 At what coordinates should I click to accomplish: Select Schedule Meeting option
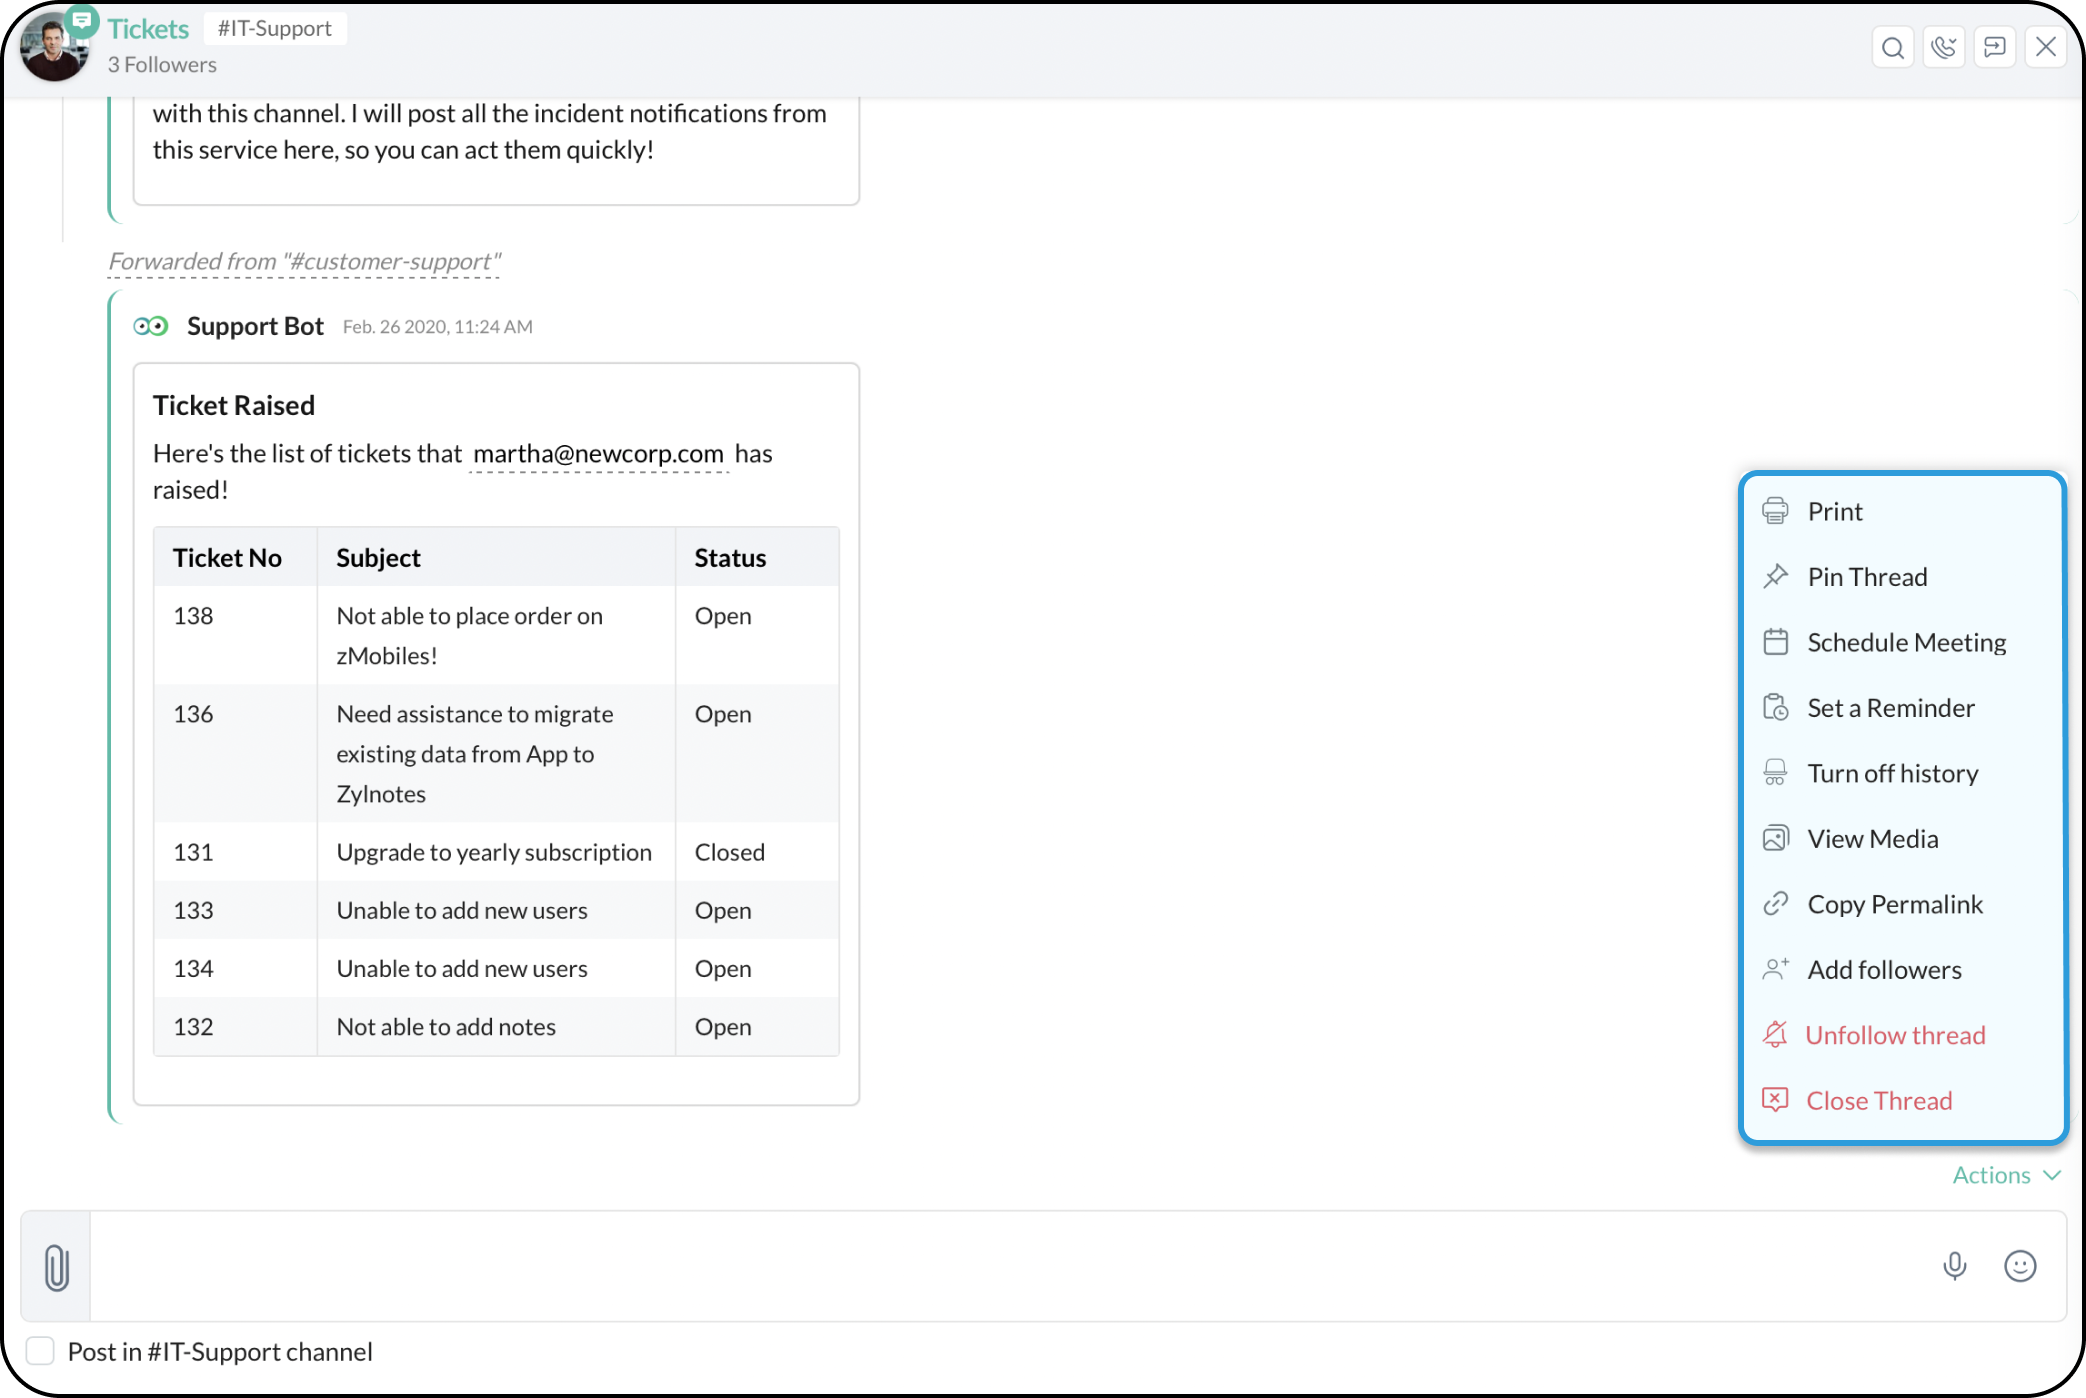1905,642
